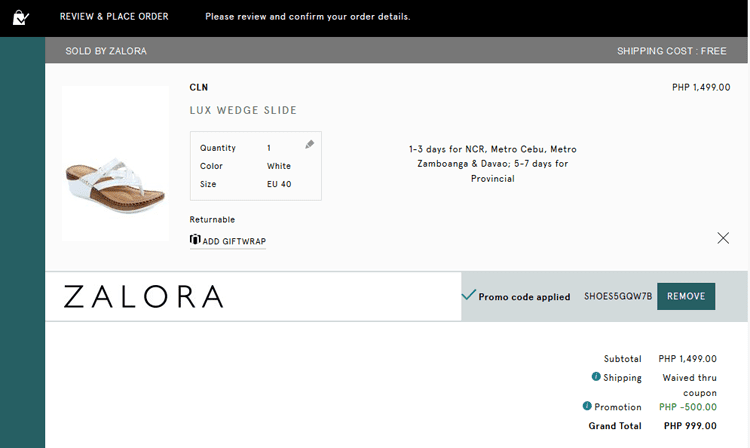
Task: Click the Grand Total PHP 999.00
Action: (x=690, y=426)
